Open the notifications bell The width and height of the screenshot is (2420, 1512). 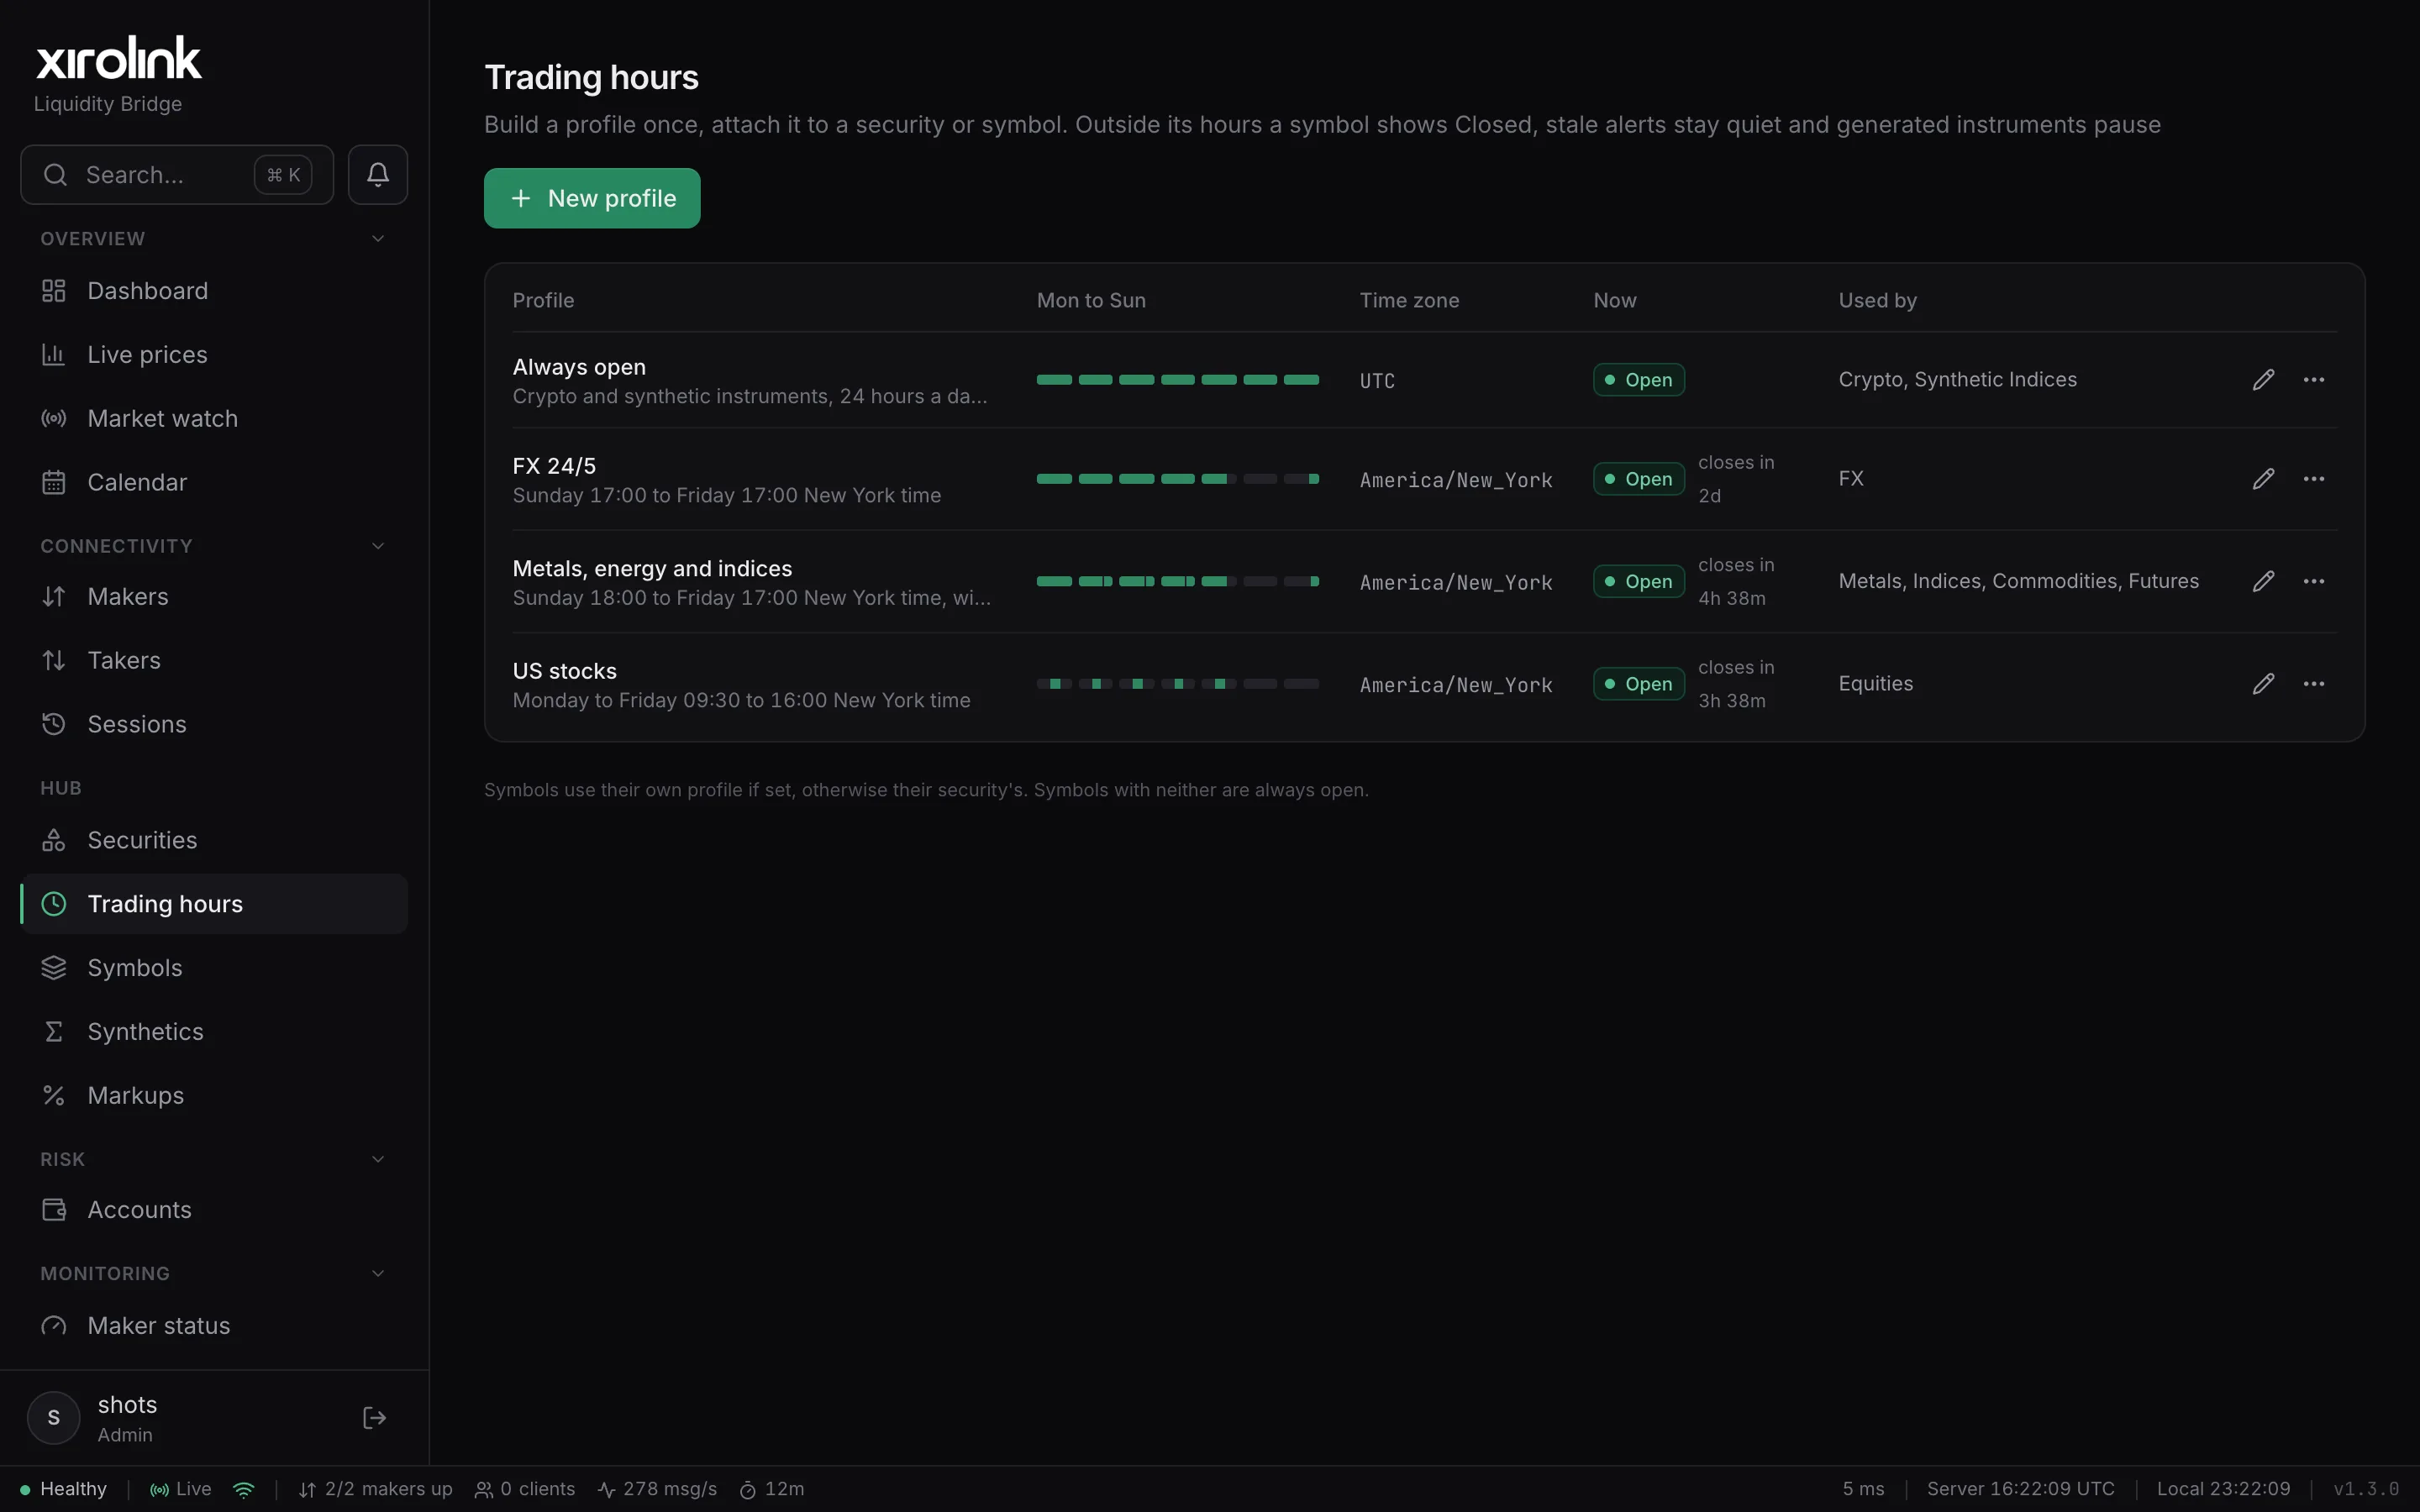tap(377, 175)
